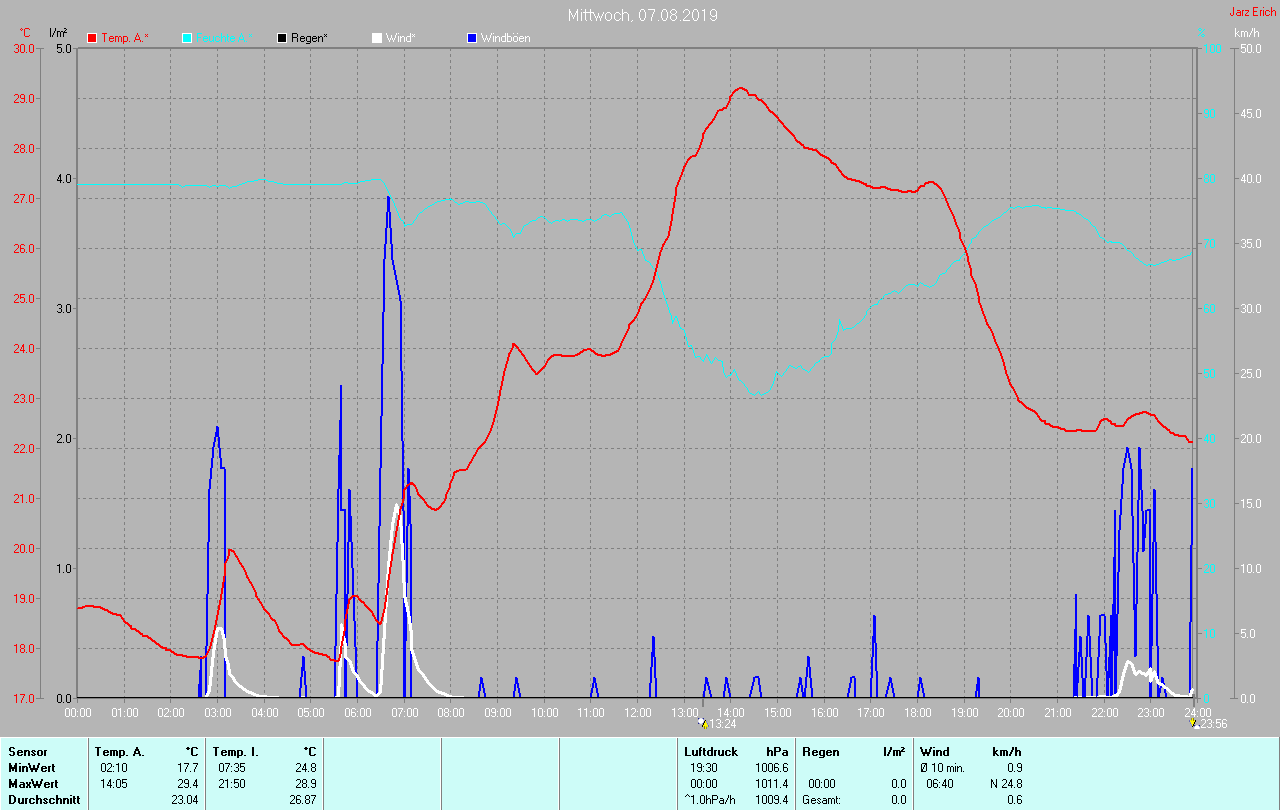Click the cyan Feuchte A. legend square
This screenshot has width=1280, height=810.
188,38
